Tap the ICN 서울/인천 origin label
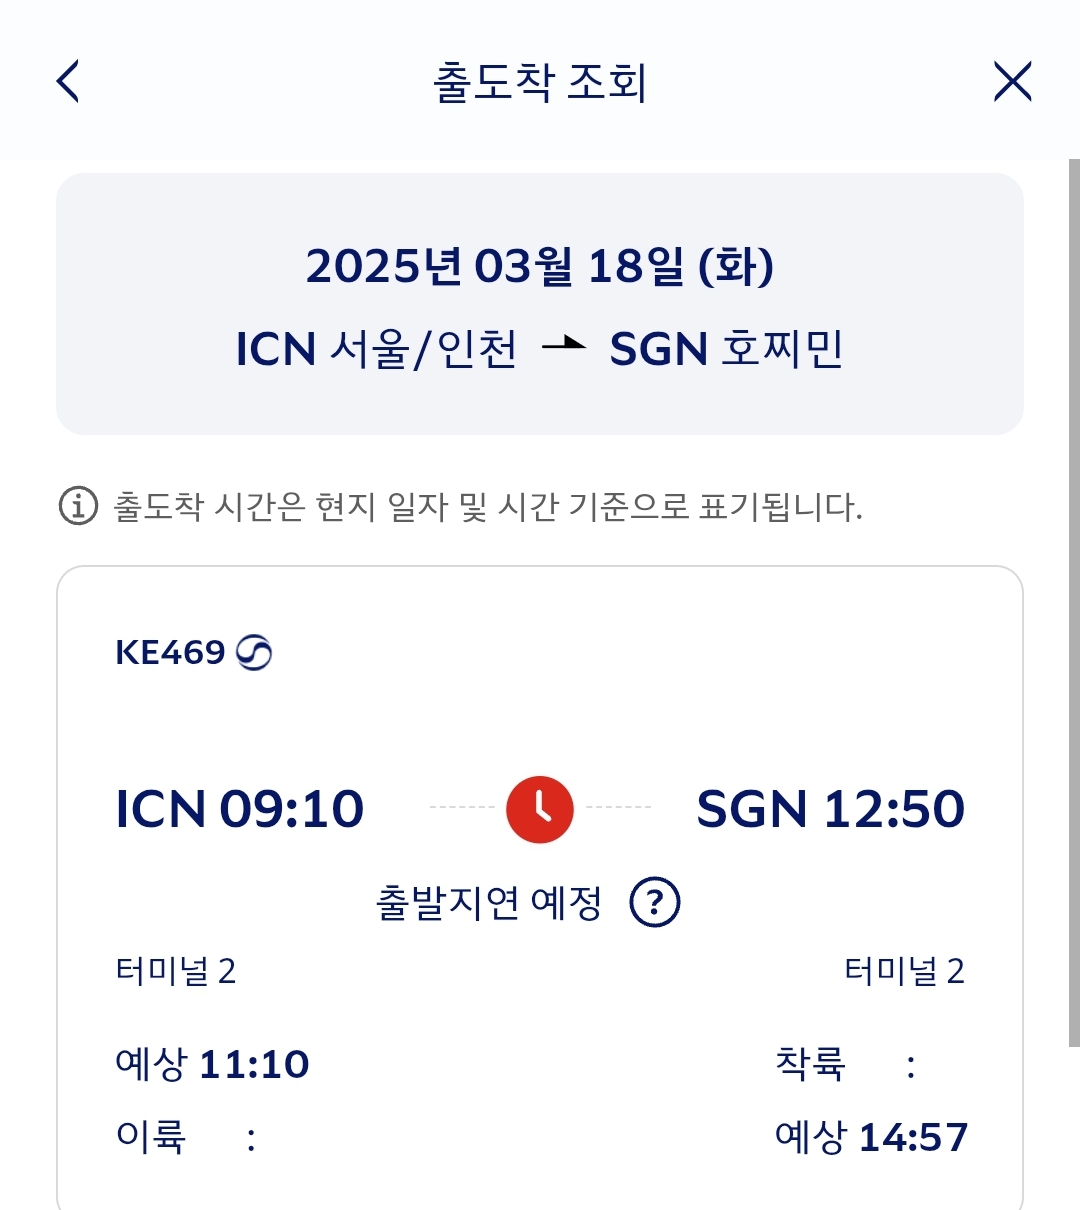Image resolution: width=1080 pixels, height=1210 pixels. (x=376, y=349)
